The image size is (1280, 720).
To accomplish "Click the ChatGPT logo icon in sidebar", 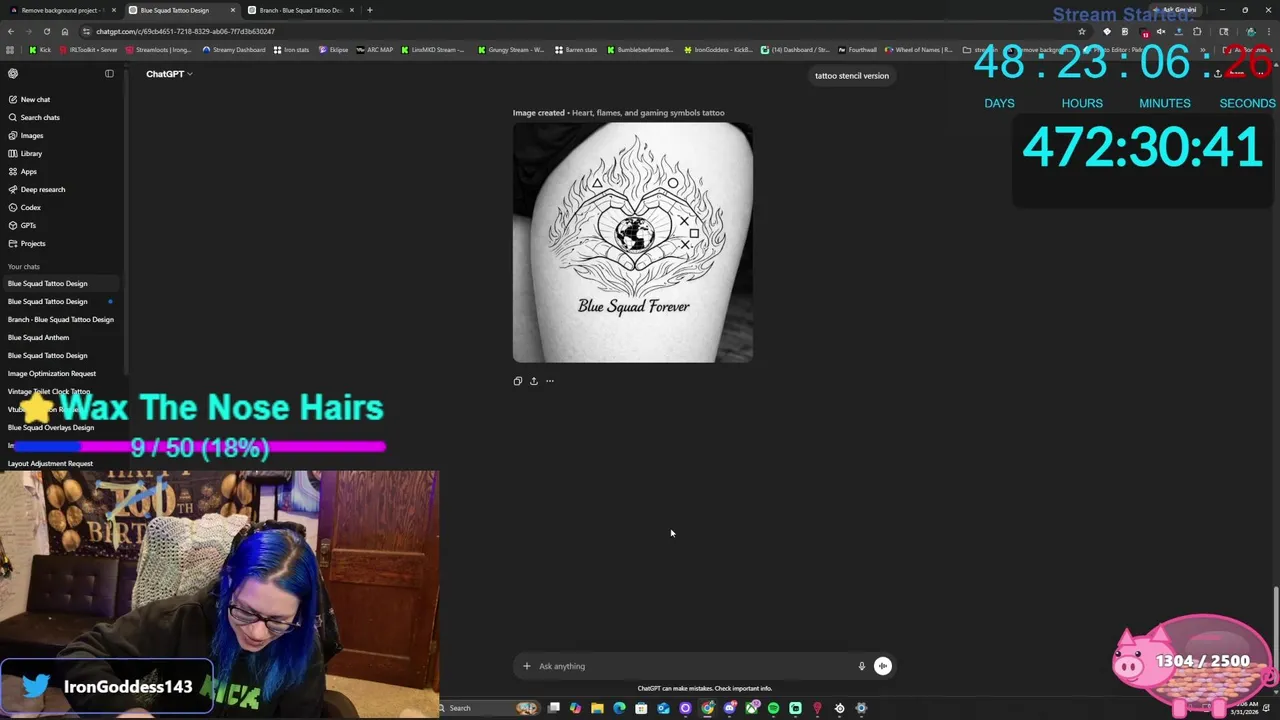I will pos(13,73).
